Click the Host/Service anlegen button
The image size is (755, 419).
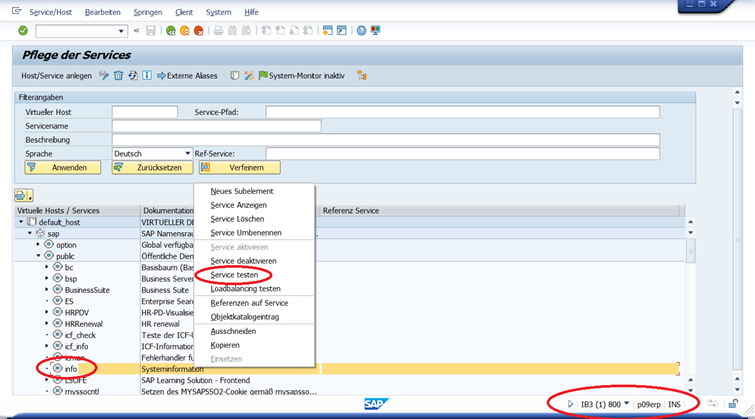coord(56,76)
